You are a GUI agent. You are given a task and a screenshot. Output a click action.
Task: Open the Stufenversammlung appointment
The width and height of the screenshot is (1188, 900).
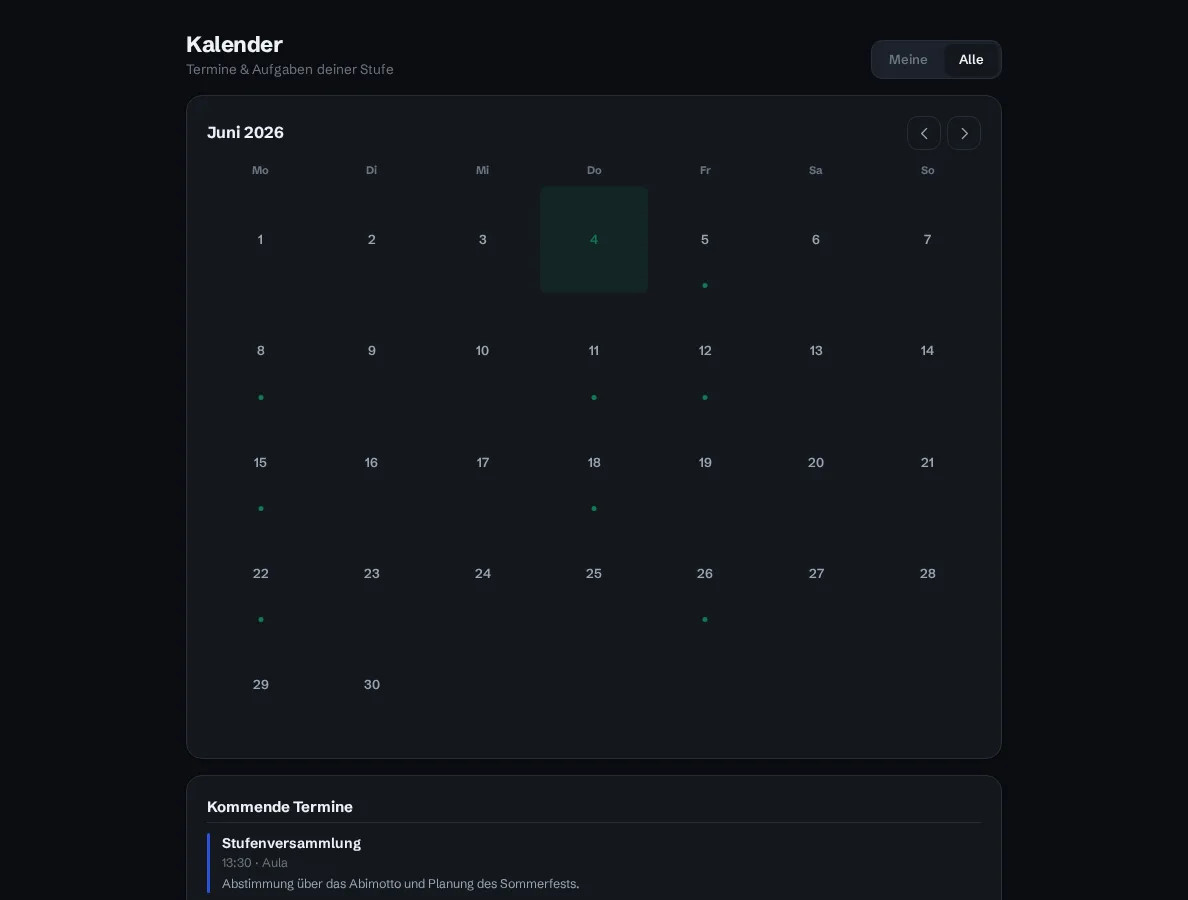(594, 863)
